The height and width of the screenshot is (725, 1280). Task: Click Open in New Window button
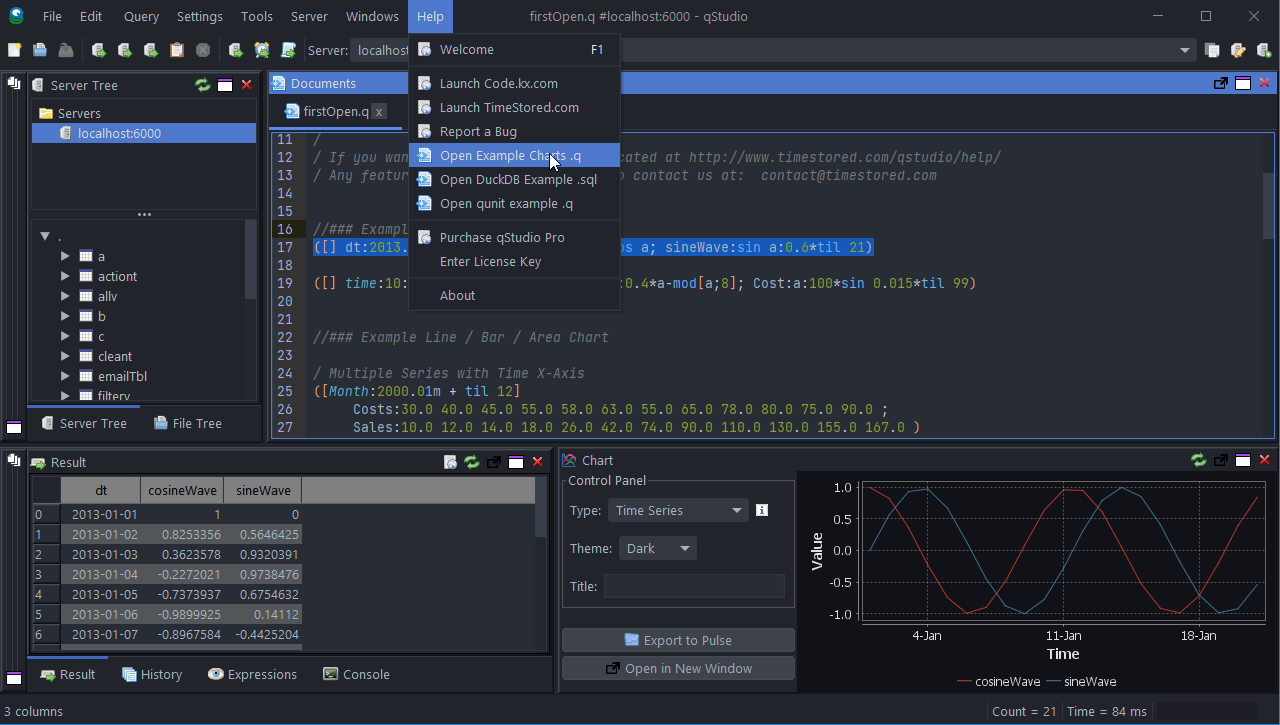coord(678,668)
